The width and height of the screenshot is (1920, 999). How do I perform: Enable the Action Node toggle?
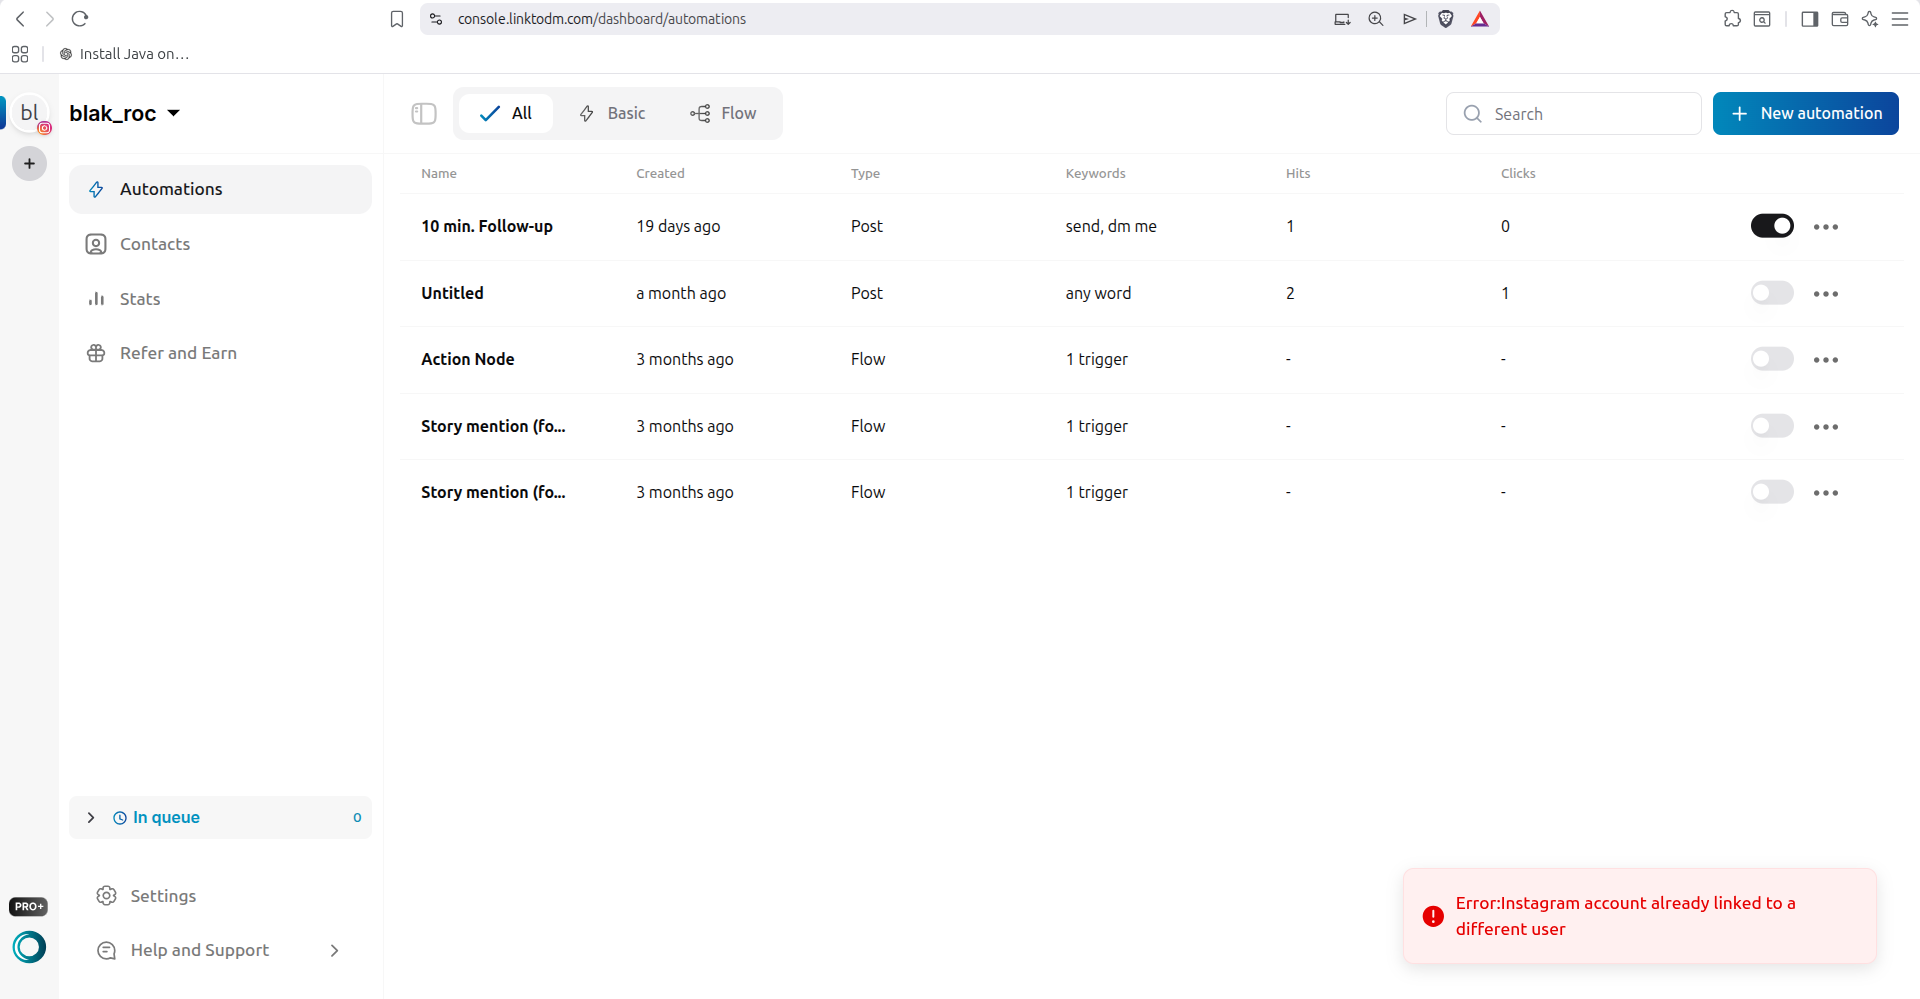1772,359
